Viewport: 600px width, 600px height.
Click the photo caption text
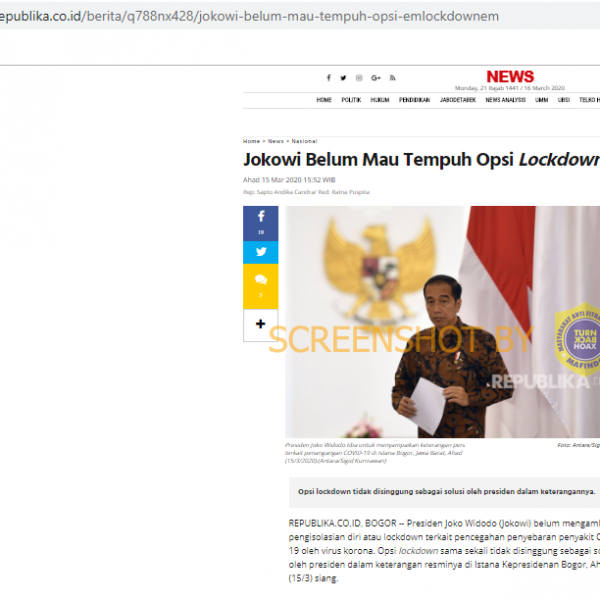coord(375,453)
